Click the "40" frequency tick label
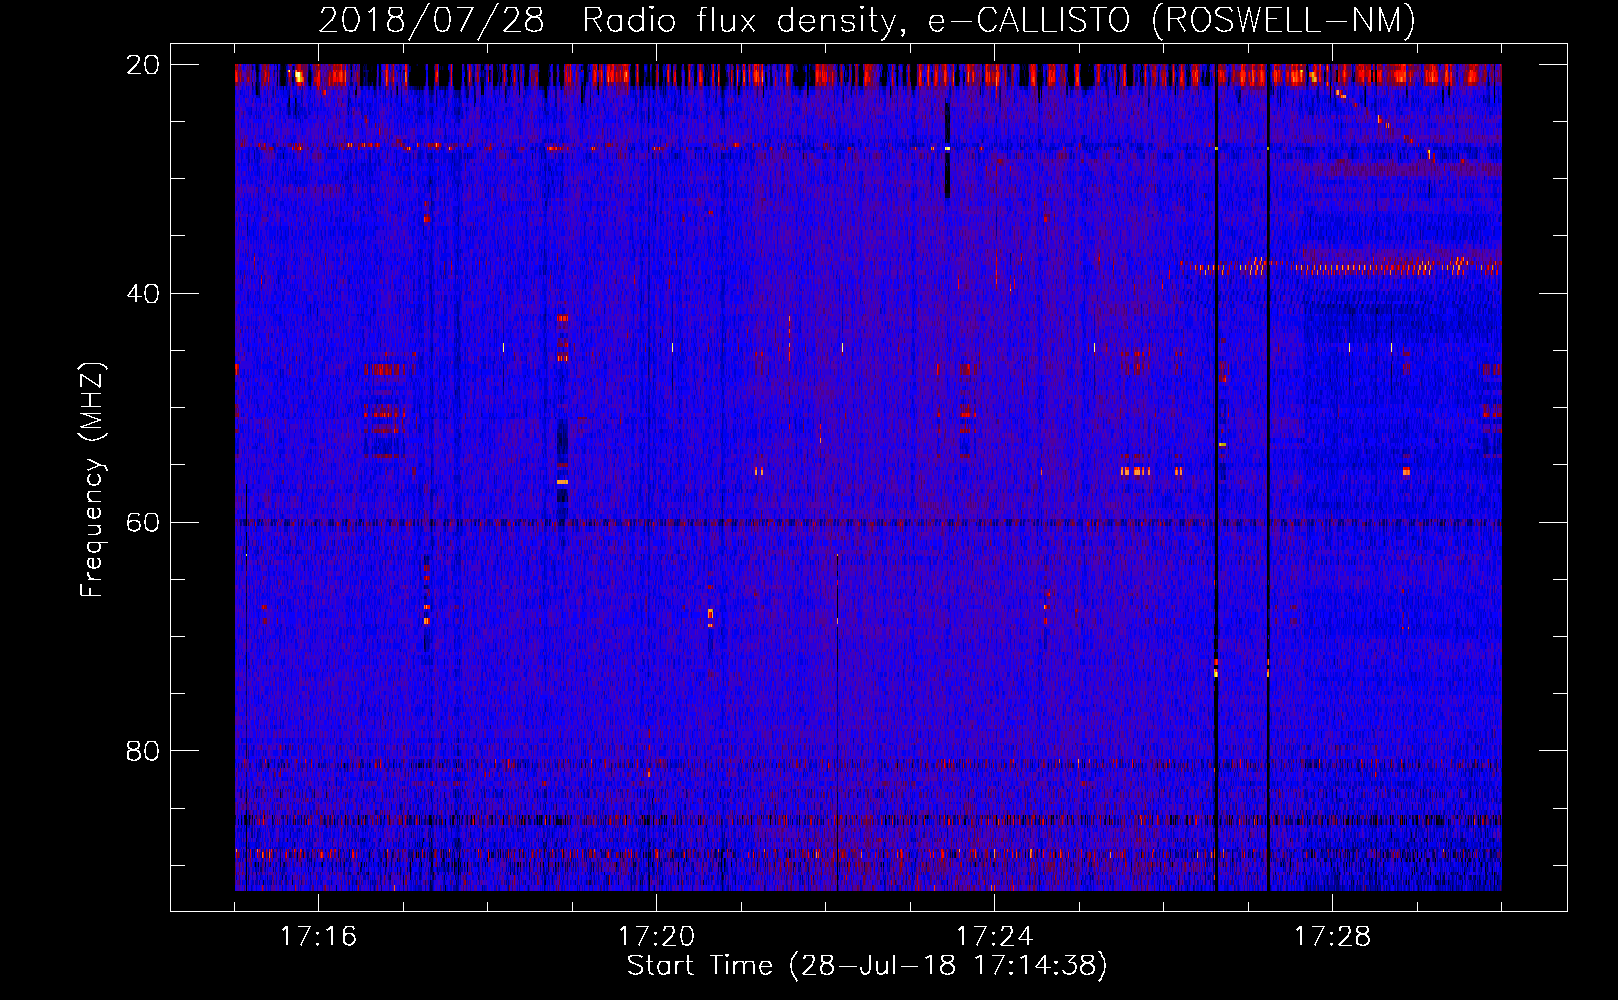1618x1000 pixels. 143,294
